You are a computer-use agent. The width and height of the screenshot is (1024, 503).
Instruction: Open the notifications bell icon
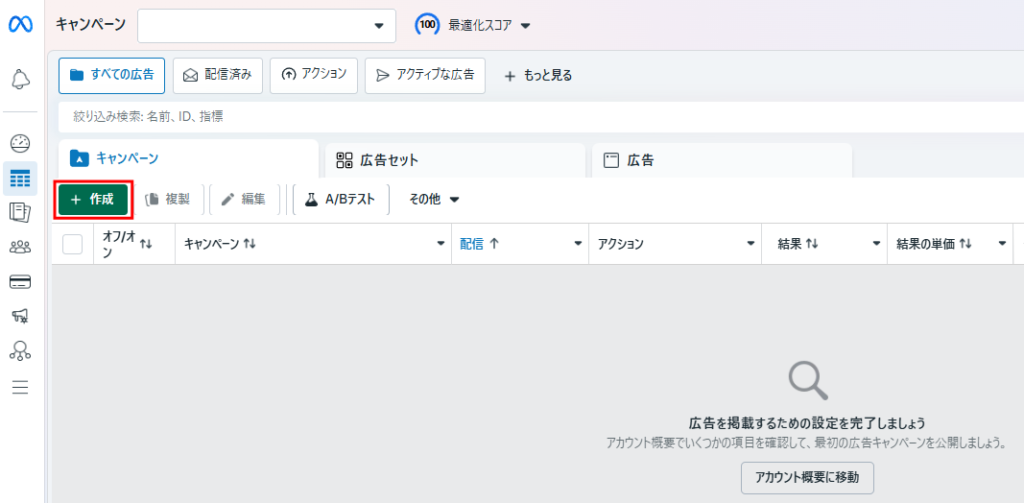[20, 79]
